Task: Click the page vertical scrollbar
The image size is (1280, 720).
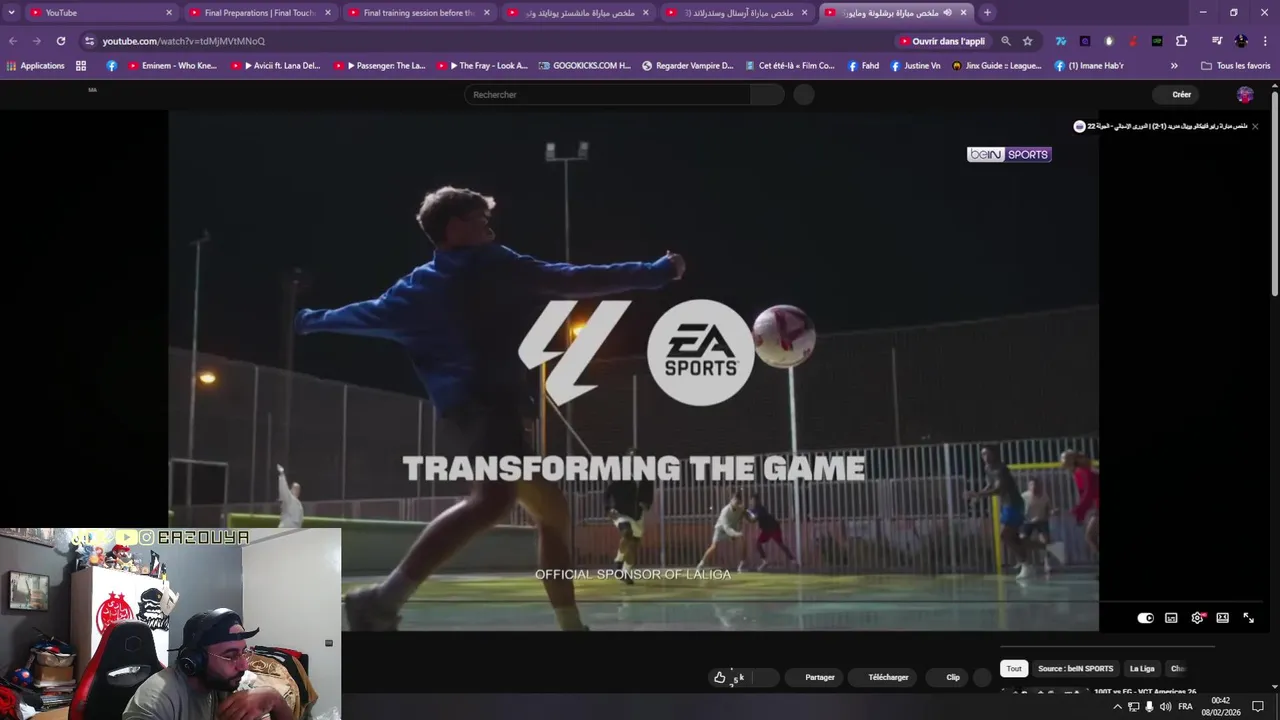Action: click(1275, 195)
